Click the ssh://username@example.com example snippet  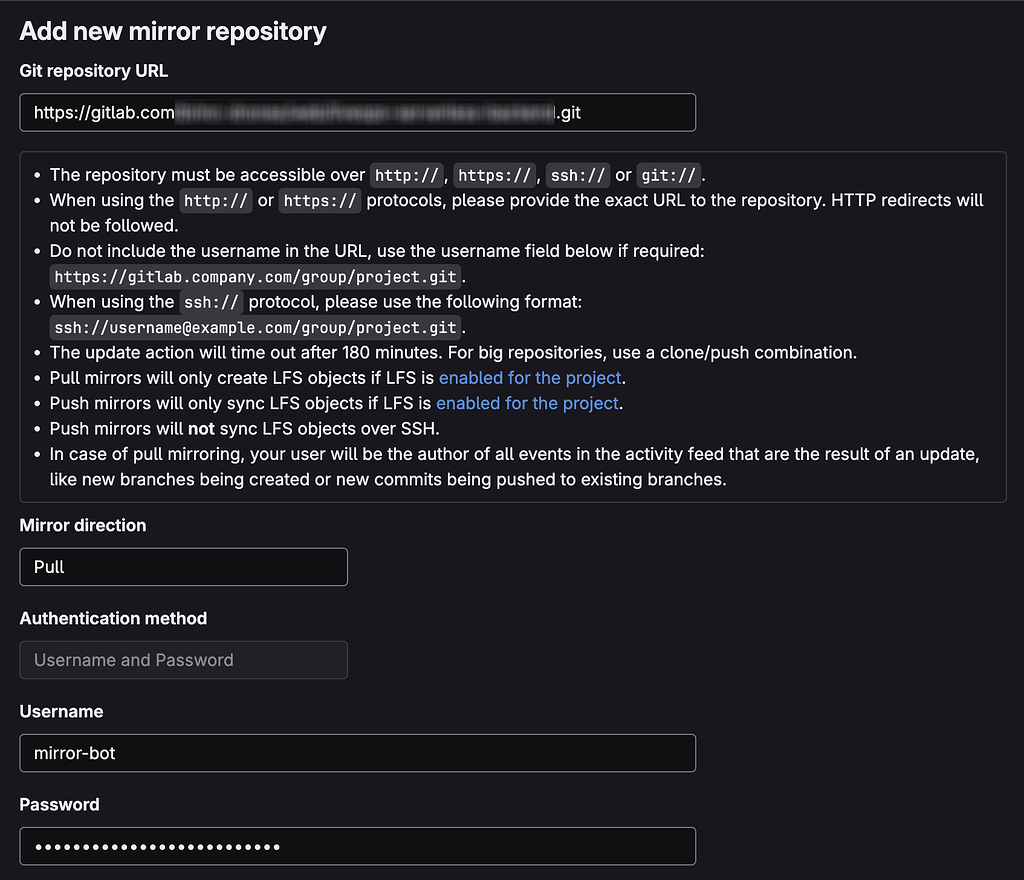(255, 328)
